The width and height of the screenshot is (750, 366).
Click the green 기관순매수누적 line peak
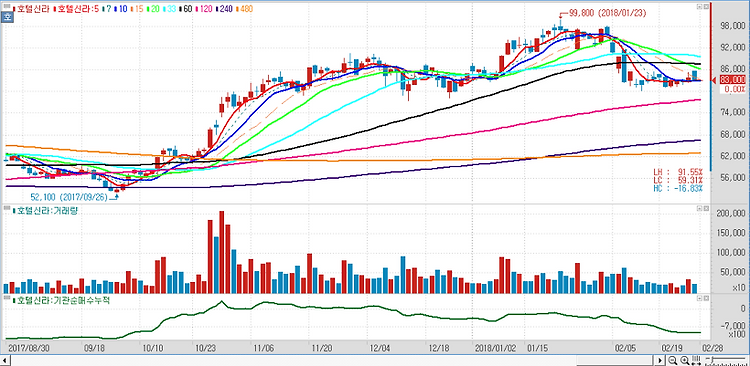tap(221, 301)
